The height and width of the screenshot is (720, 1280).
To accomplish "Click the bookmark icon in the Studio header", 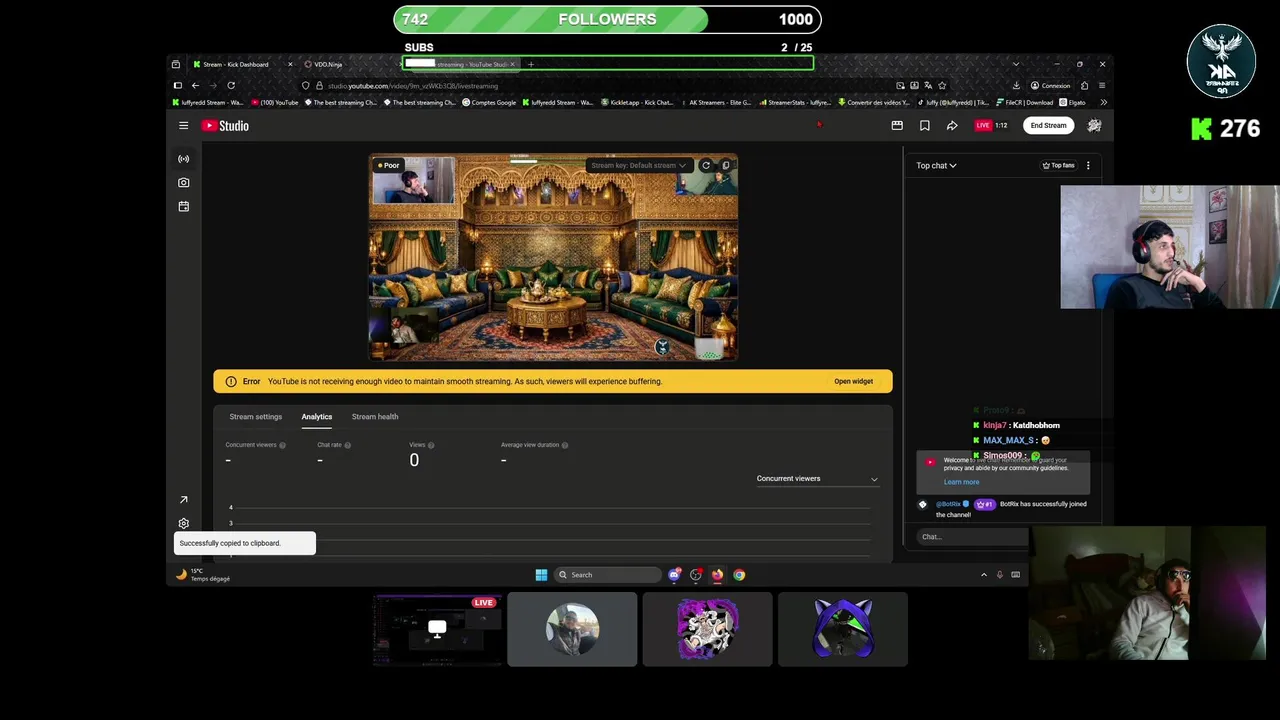I will tap(924, 126).
